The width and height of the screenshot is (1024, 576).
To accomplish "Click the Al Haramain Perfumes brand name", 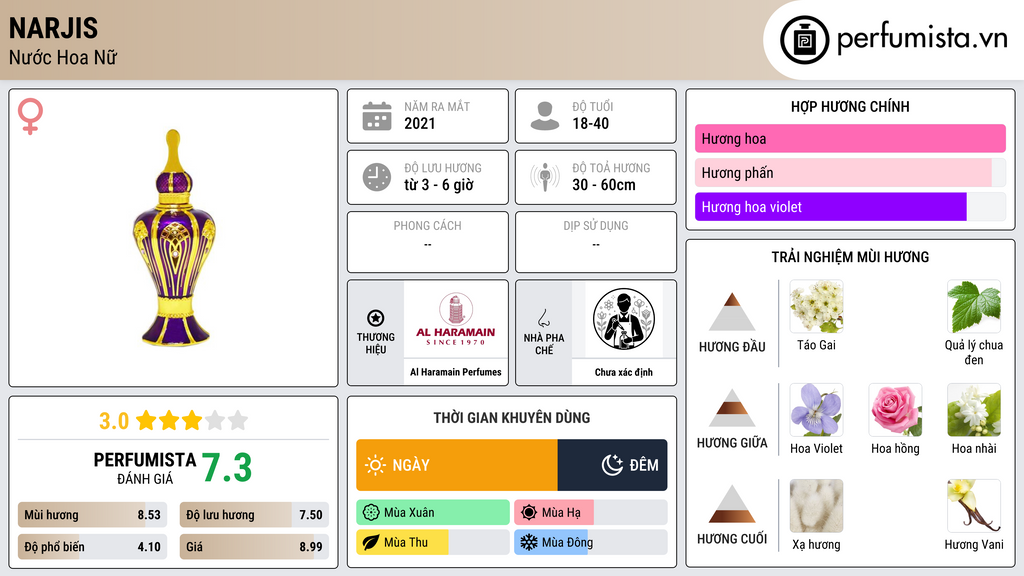I will (x=456, y=372).
